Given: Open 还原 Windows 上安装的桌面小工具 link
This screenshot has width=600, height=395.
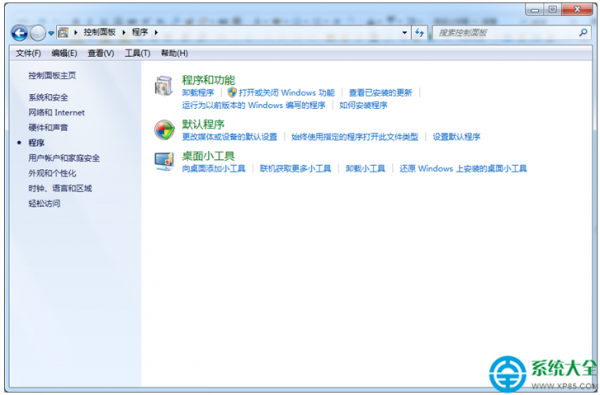Looking at the screenshot, I should (463, 168).
